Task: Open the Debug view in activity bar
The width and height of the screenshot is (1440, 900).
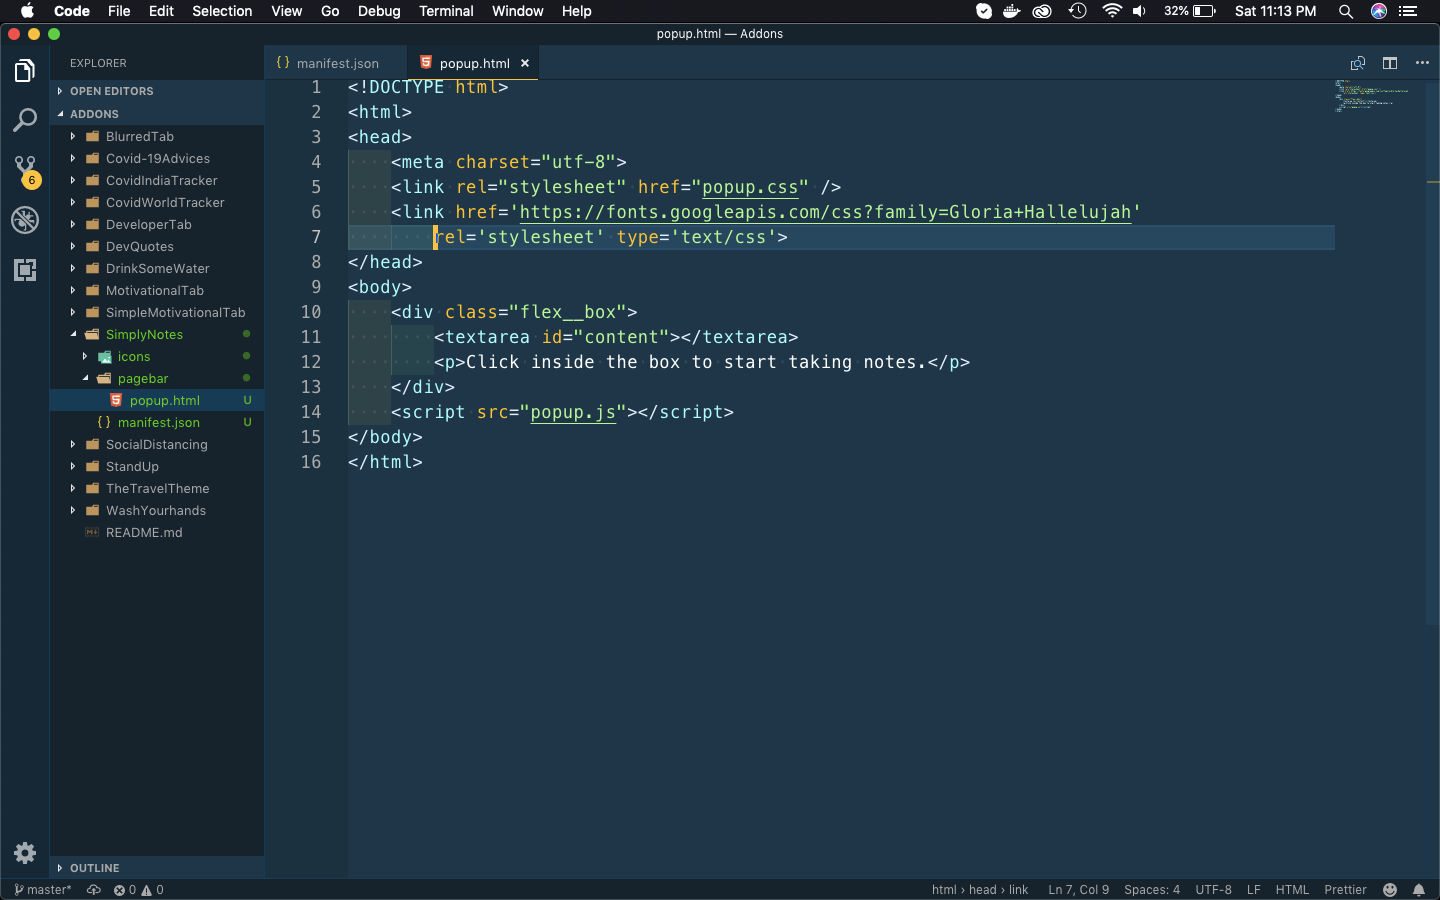Action: click(x=25, y=220)
